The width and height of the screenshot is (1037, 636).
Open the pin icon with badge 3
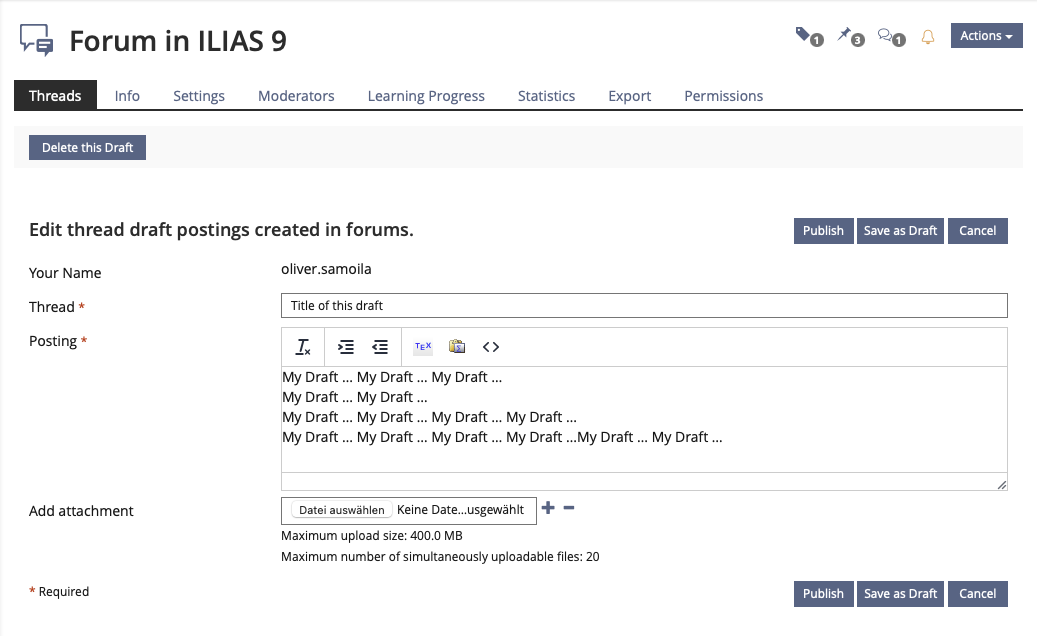coord(850,36)
